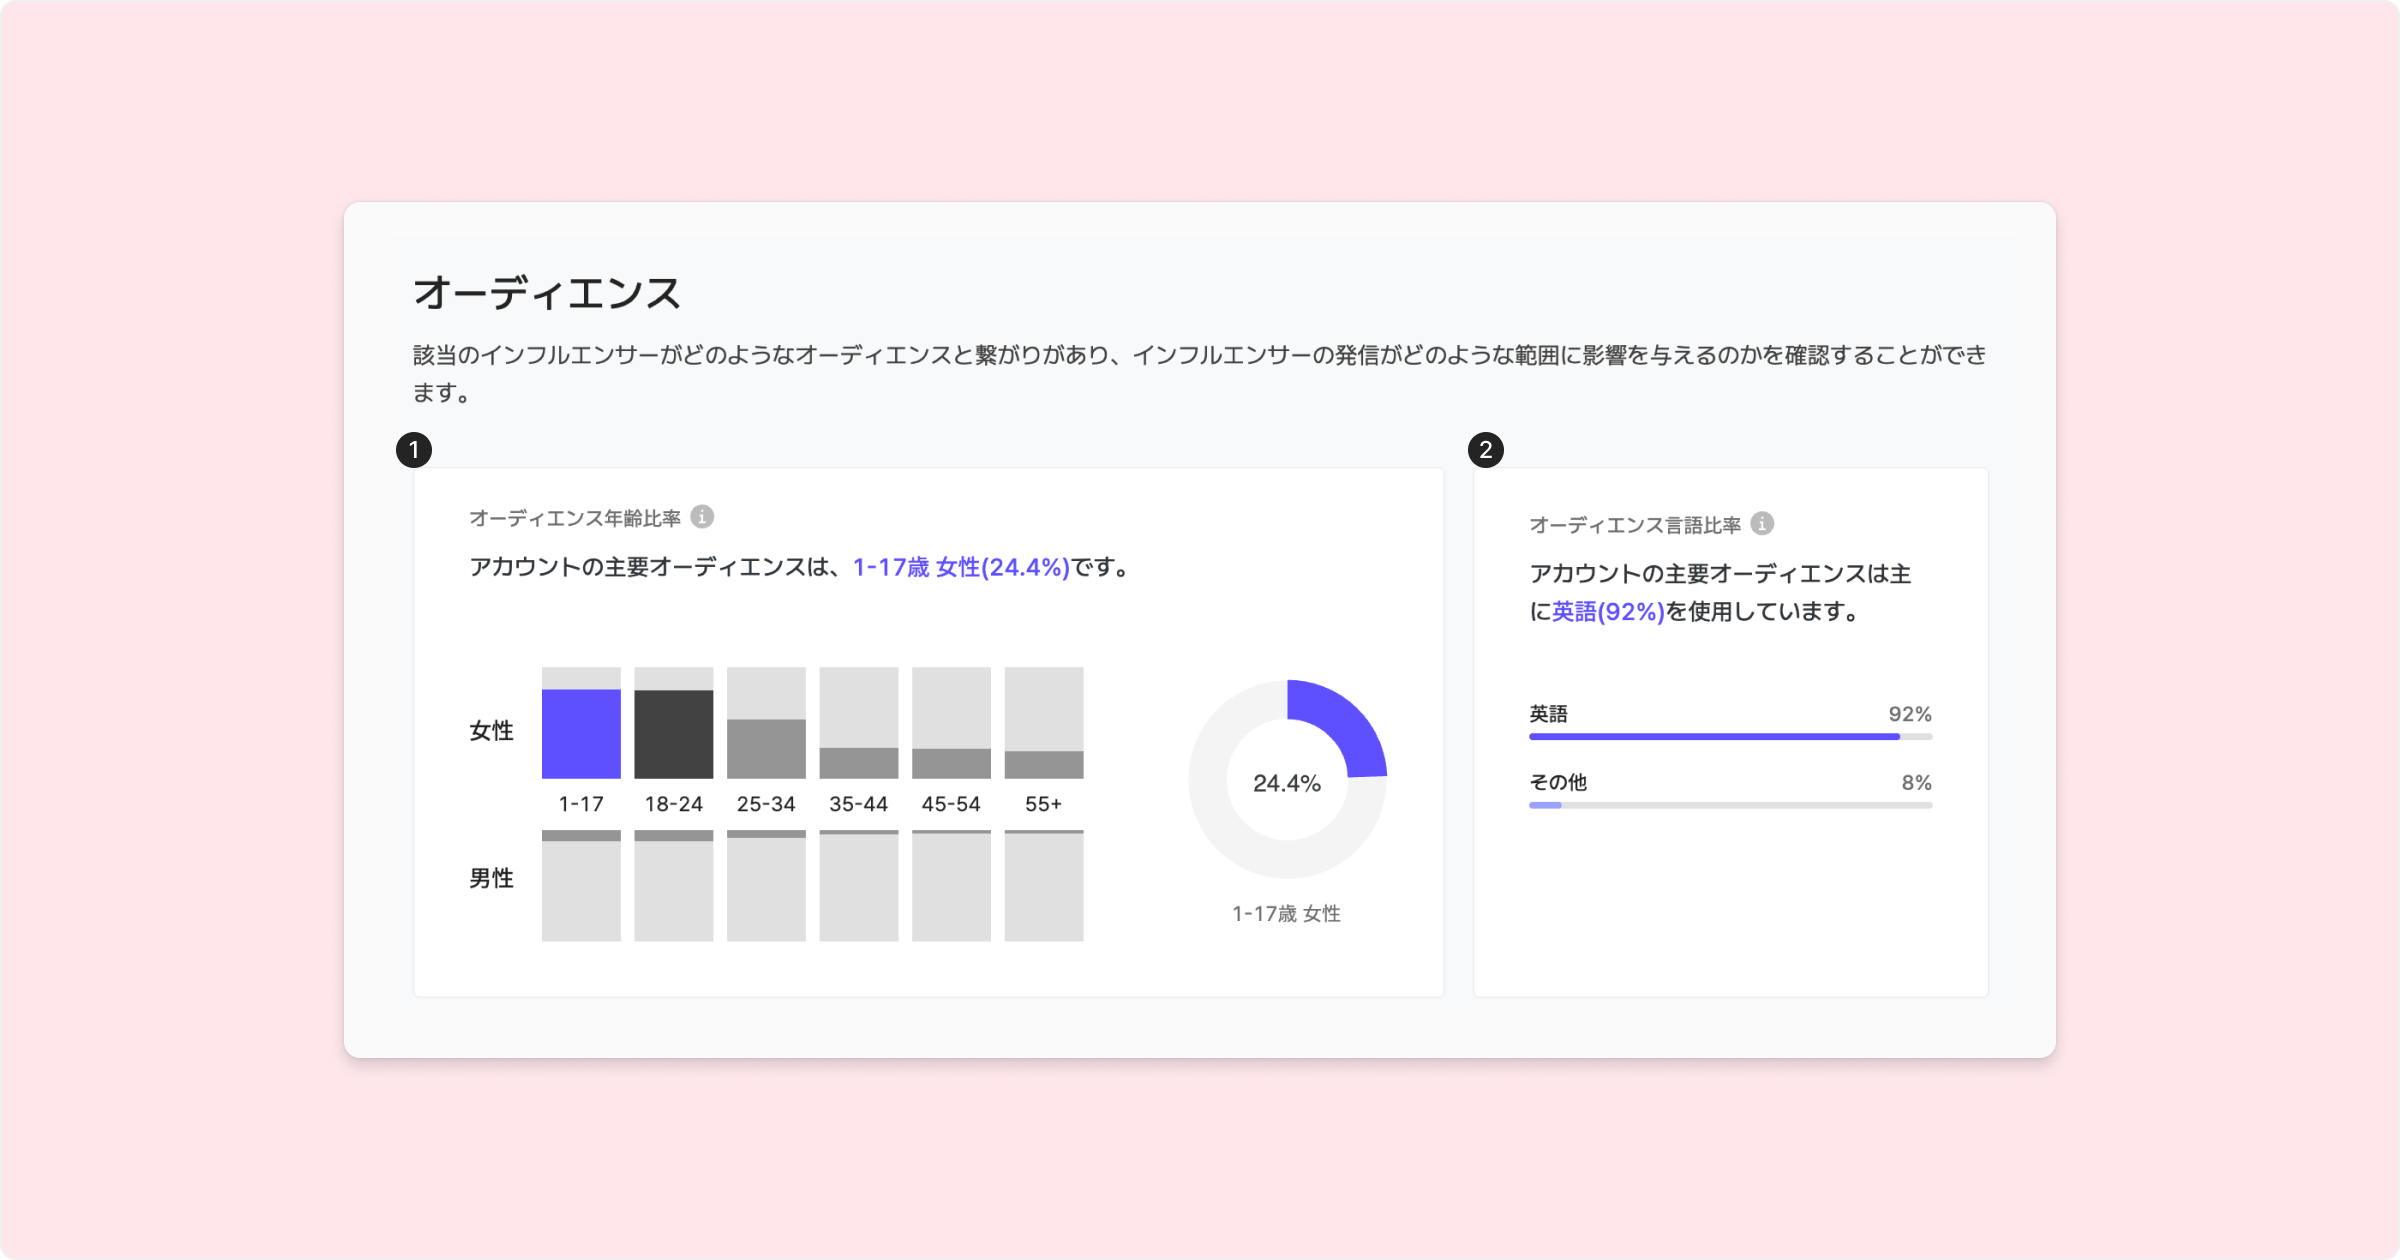Image resolution: width=2400 pixels, height=1260 pixels.
Task: Select the female 55+ bar
Action: click(1043, 764)
